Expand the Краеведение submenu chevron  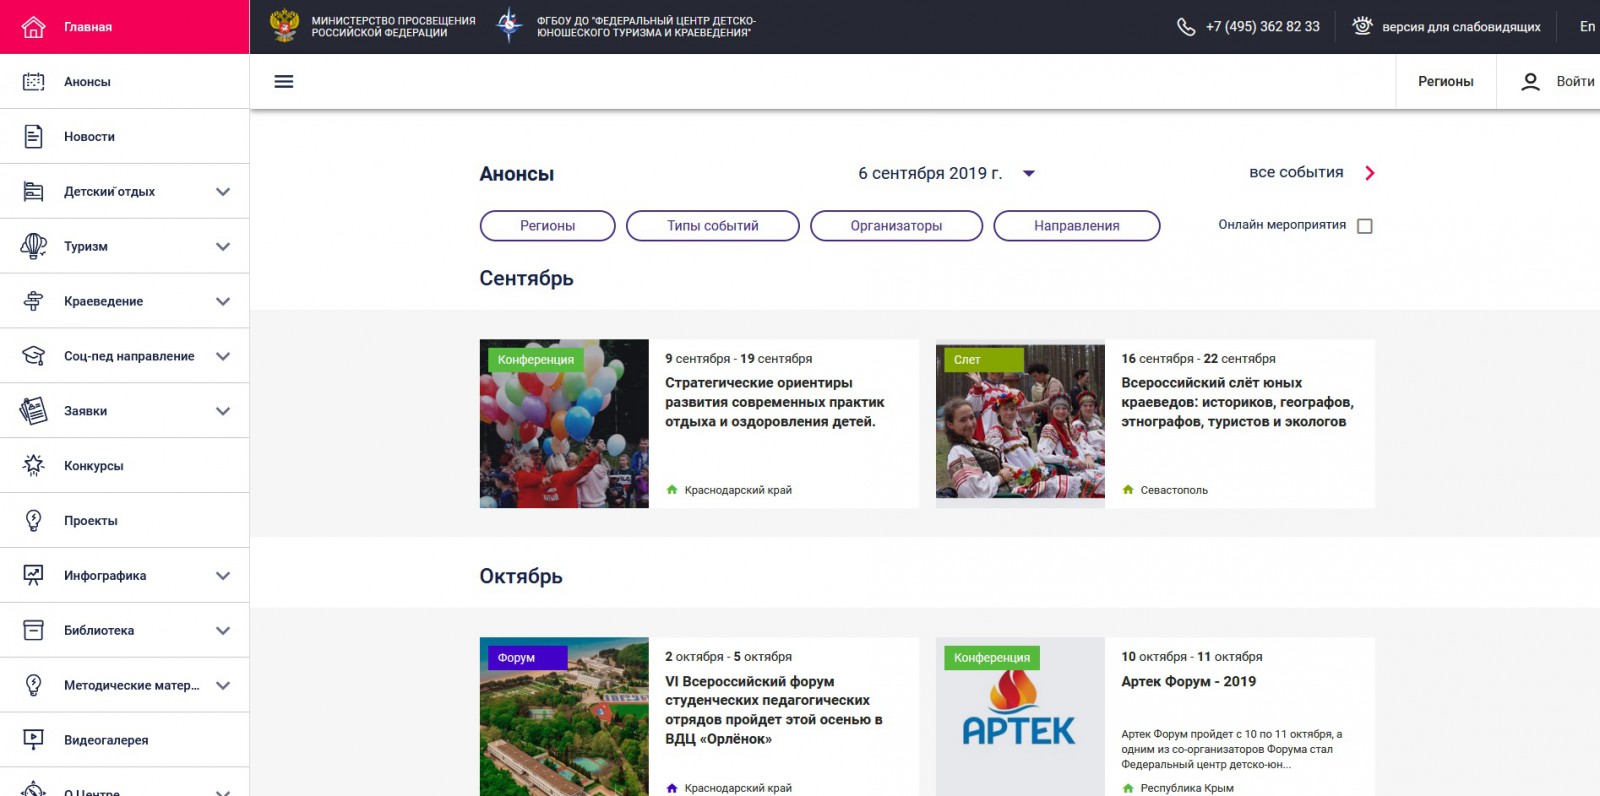point(223,302)
